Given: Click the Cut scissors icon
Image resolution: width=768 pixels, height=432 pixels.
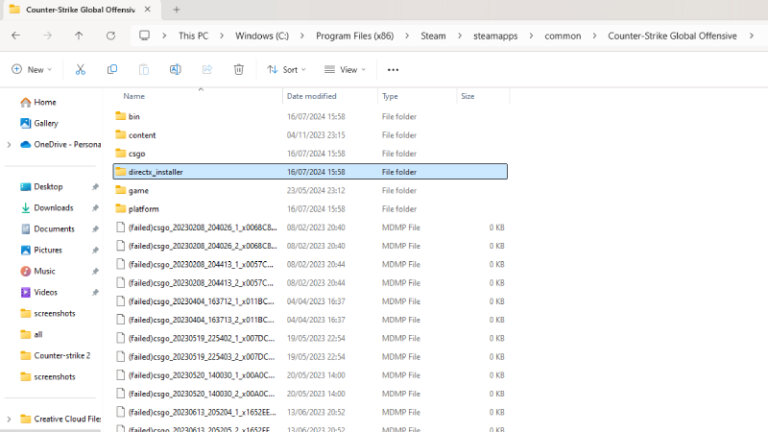Looking at the screenshot, I should click(80, 70).
